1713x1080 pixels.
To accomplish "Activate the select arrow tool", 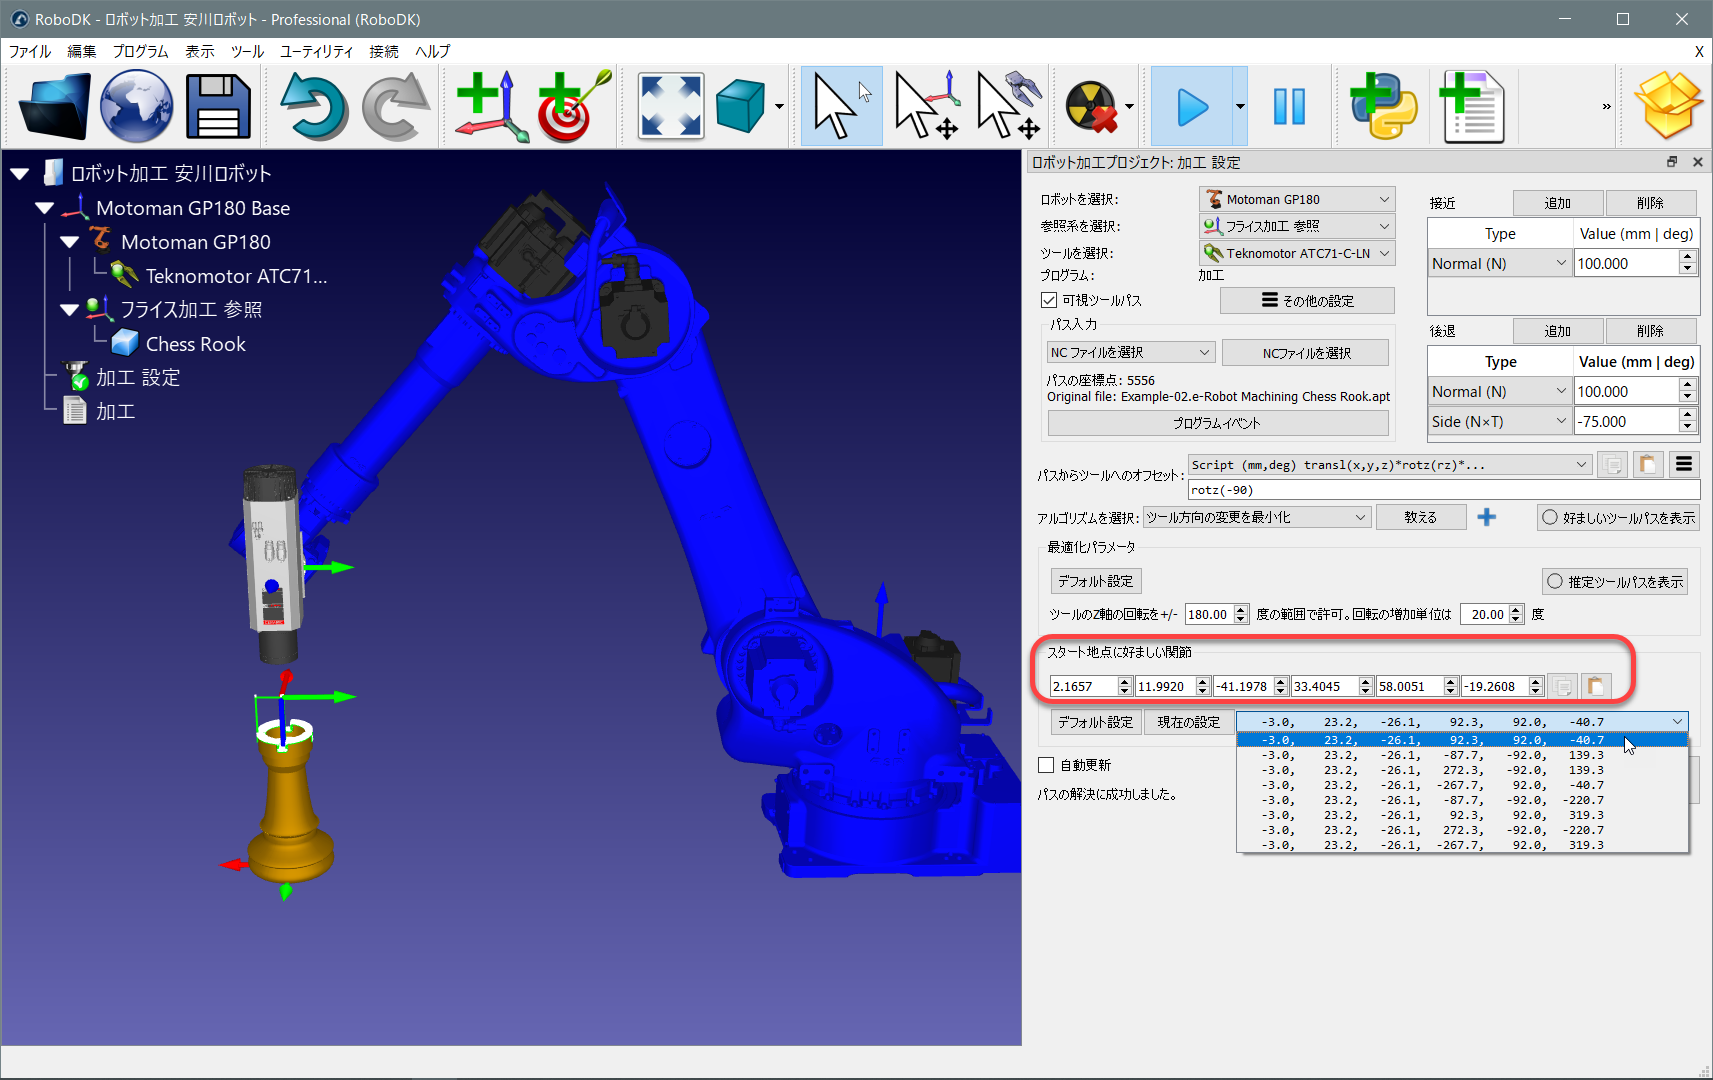I will 842,107.
